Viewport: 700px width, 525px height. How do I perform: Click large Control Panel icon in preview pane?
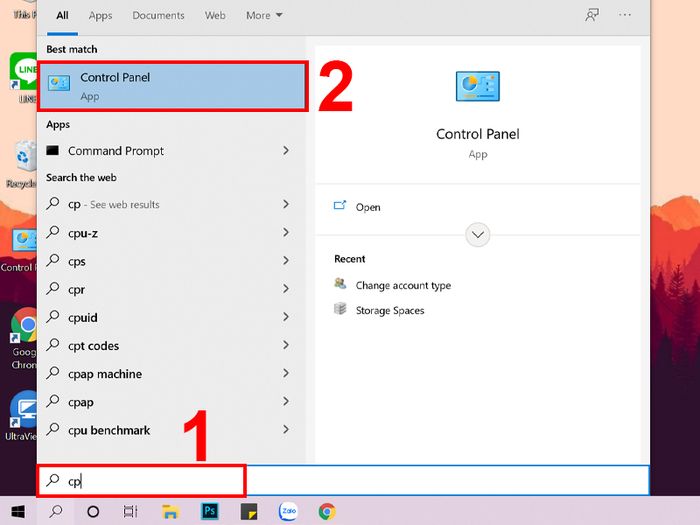click(x=478, y=86)
